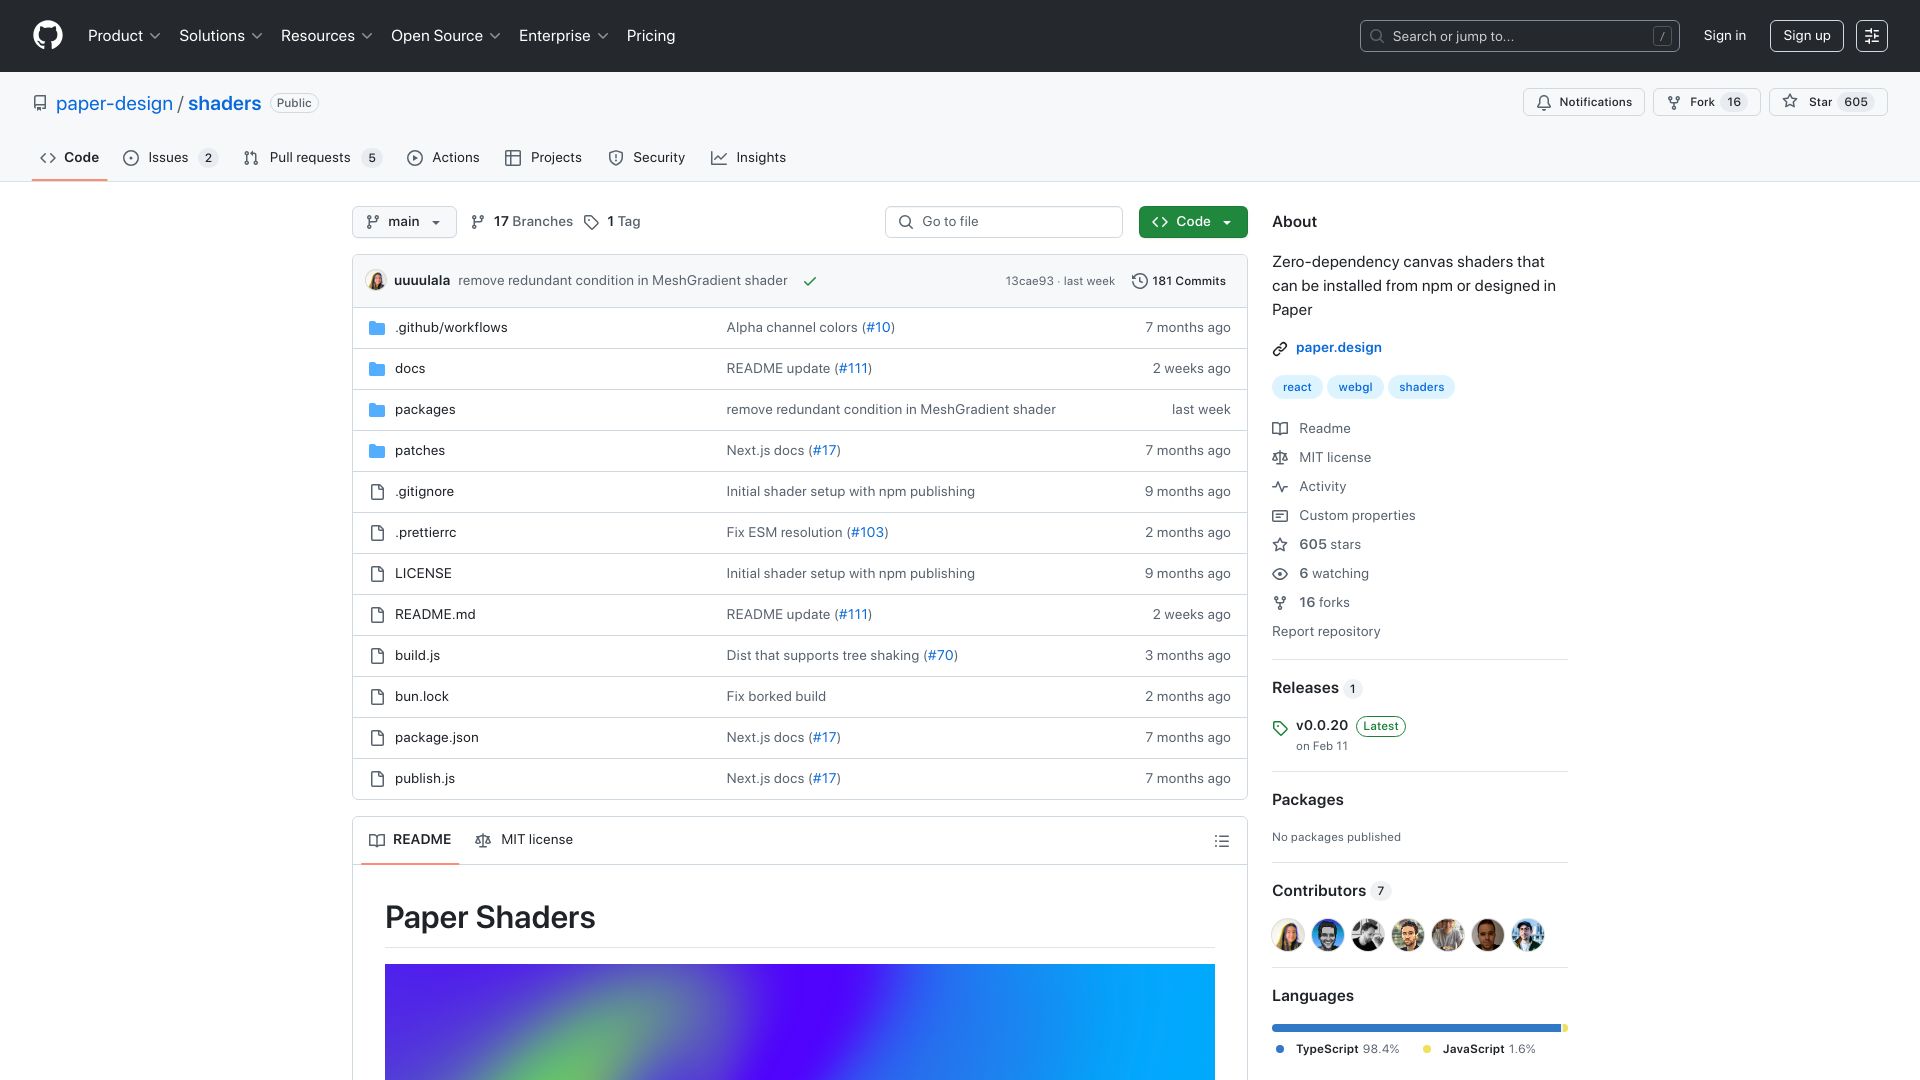The image size is (1920, 1080).
Task: Click the uuuulala commit author avatar
Action: pyautogui.click(x=376, y=281)
